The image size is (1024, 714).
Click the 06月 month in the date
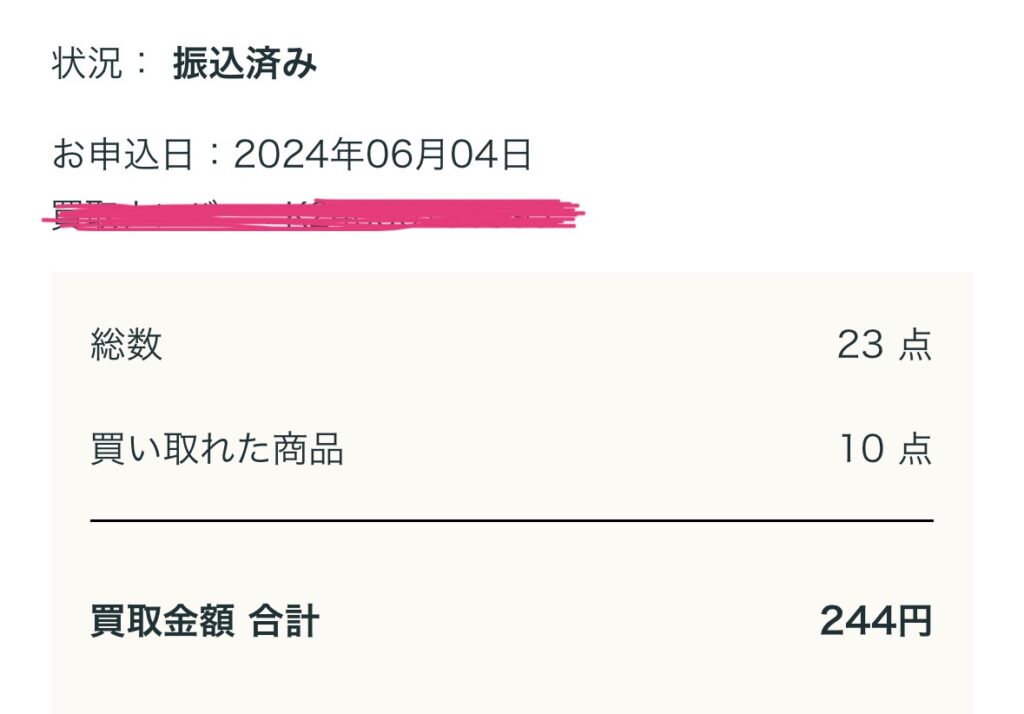pyautogui.click(x=405, y=155)
